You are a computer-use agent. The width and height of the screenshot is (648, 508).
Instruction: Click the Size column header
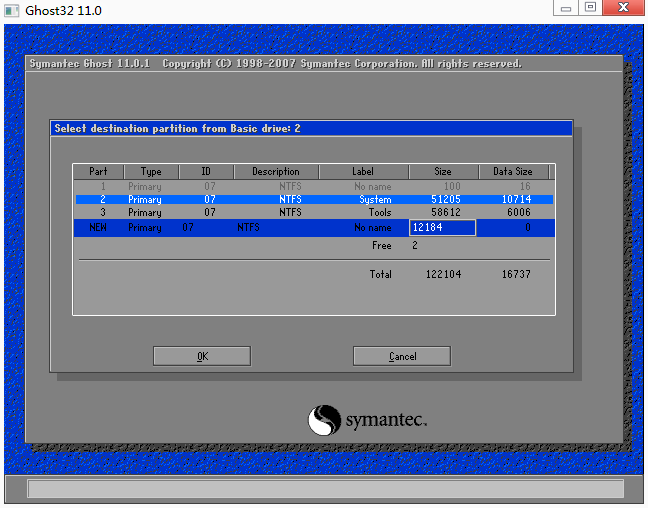(x=443, y=172)
